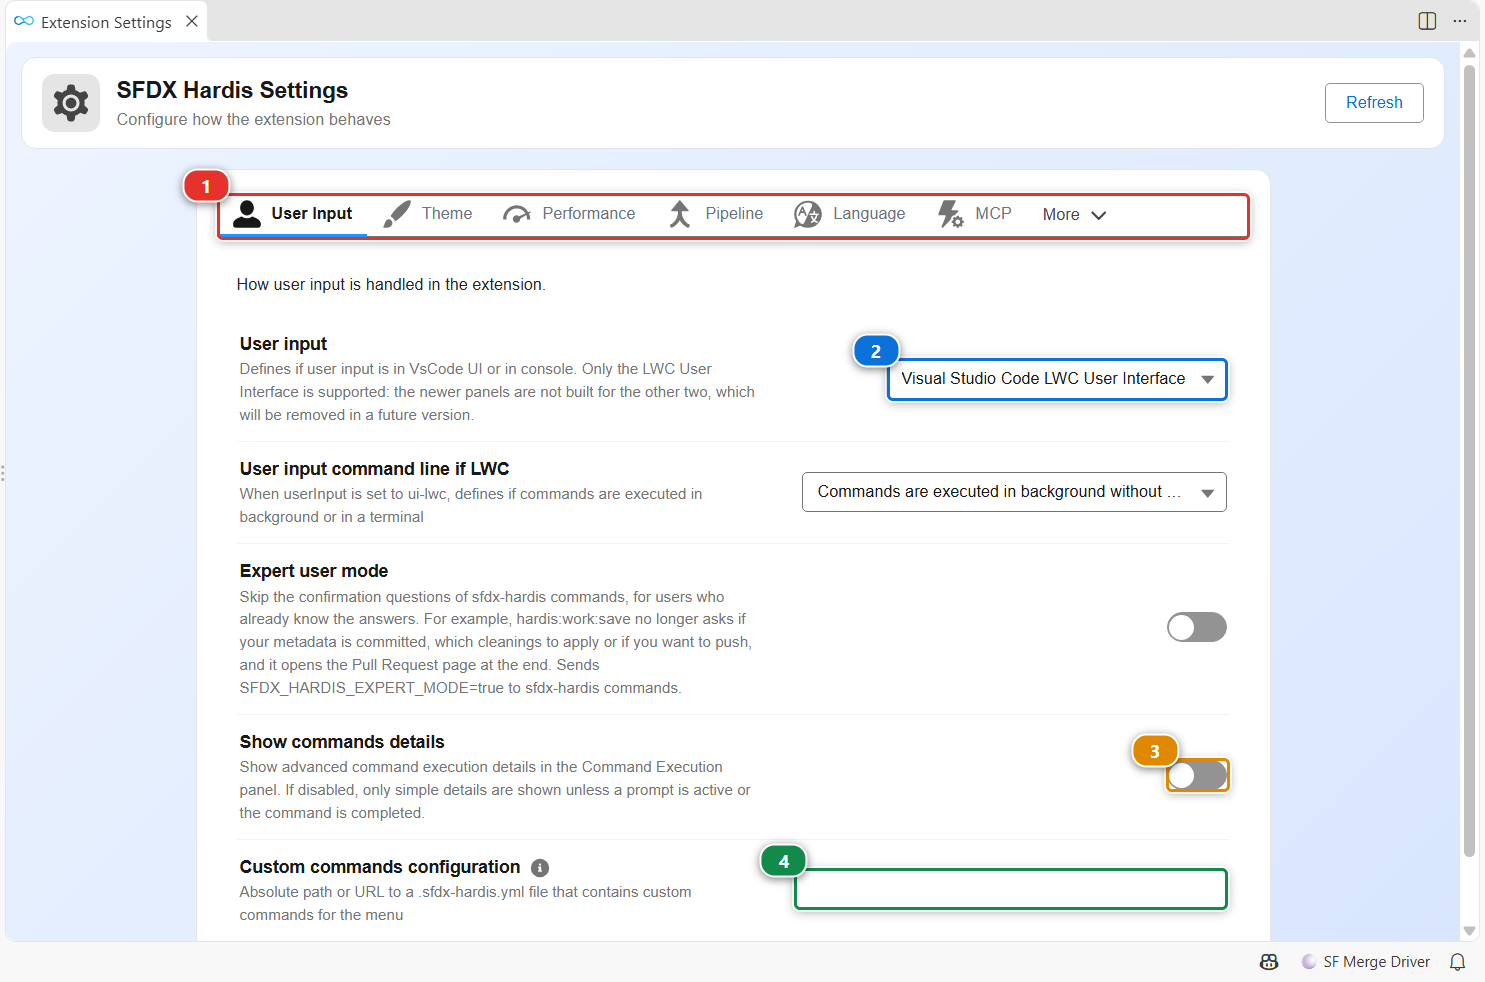Click the vertical scrollbar thumb
Viewport: 1485px width, 982px height.
pos(1469,460)
